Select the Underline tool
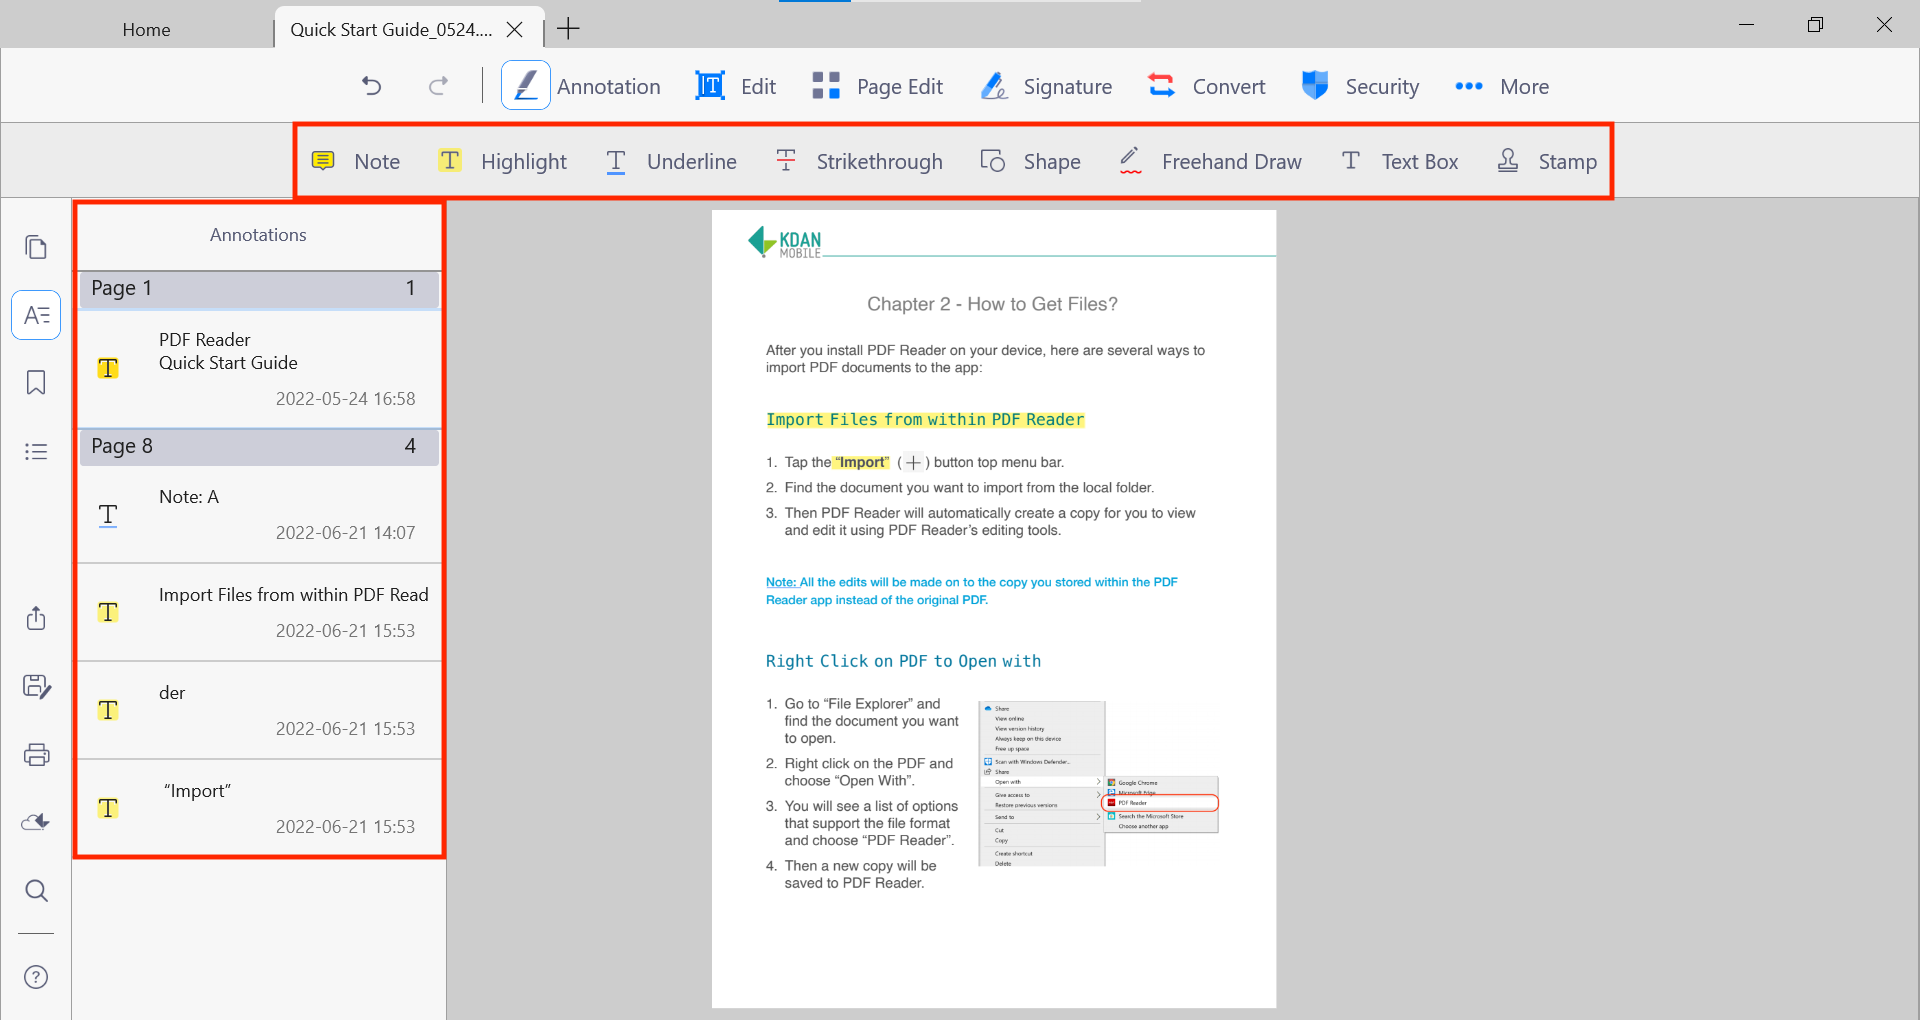Screen dimensions: 1920x1020 click(x=671, y=161)
